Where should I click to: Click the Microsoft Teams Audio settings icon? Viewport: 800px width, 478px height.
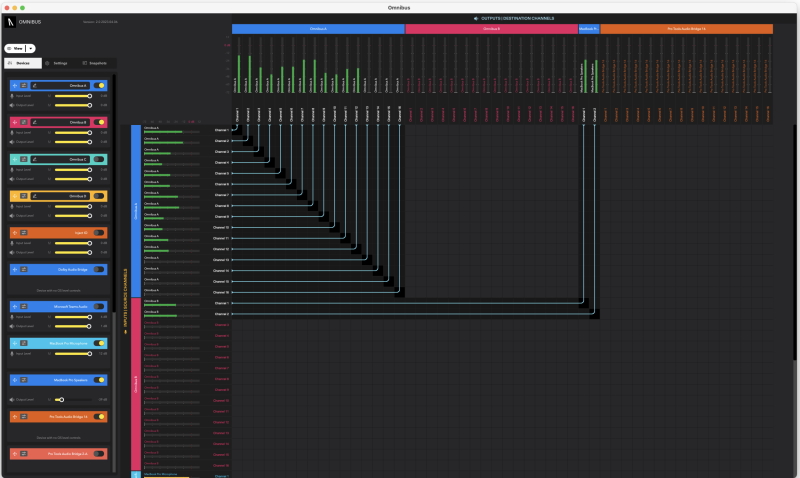(24, 306)
